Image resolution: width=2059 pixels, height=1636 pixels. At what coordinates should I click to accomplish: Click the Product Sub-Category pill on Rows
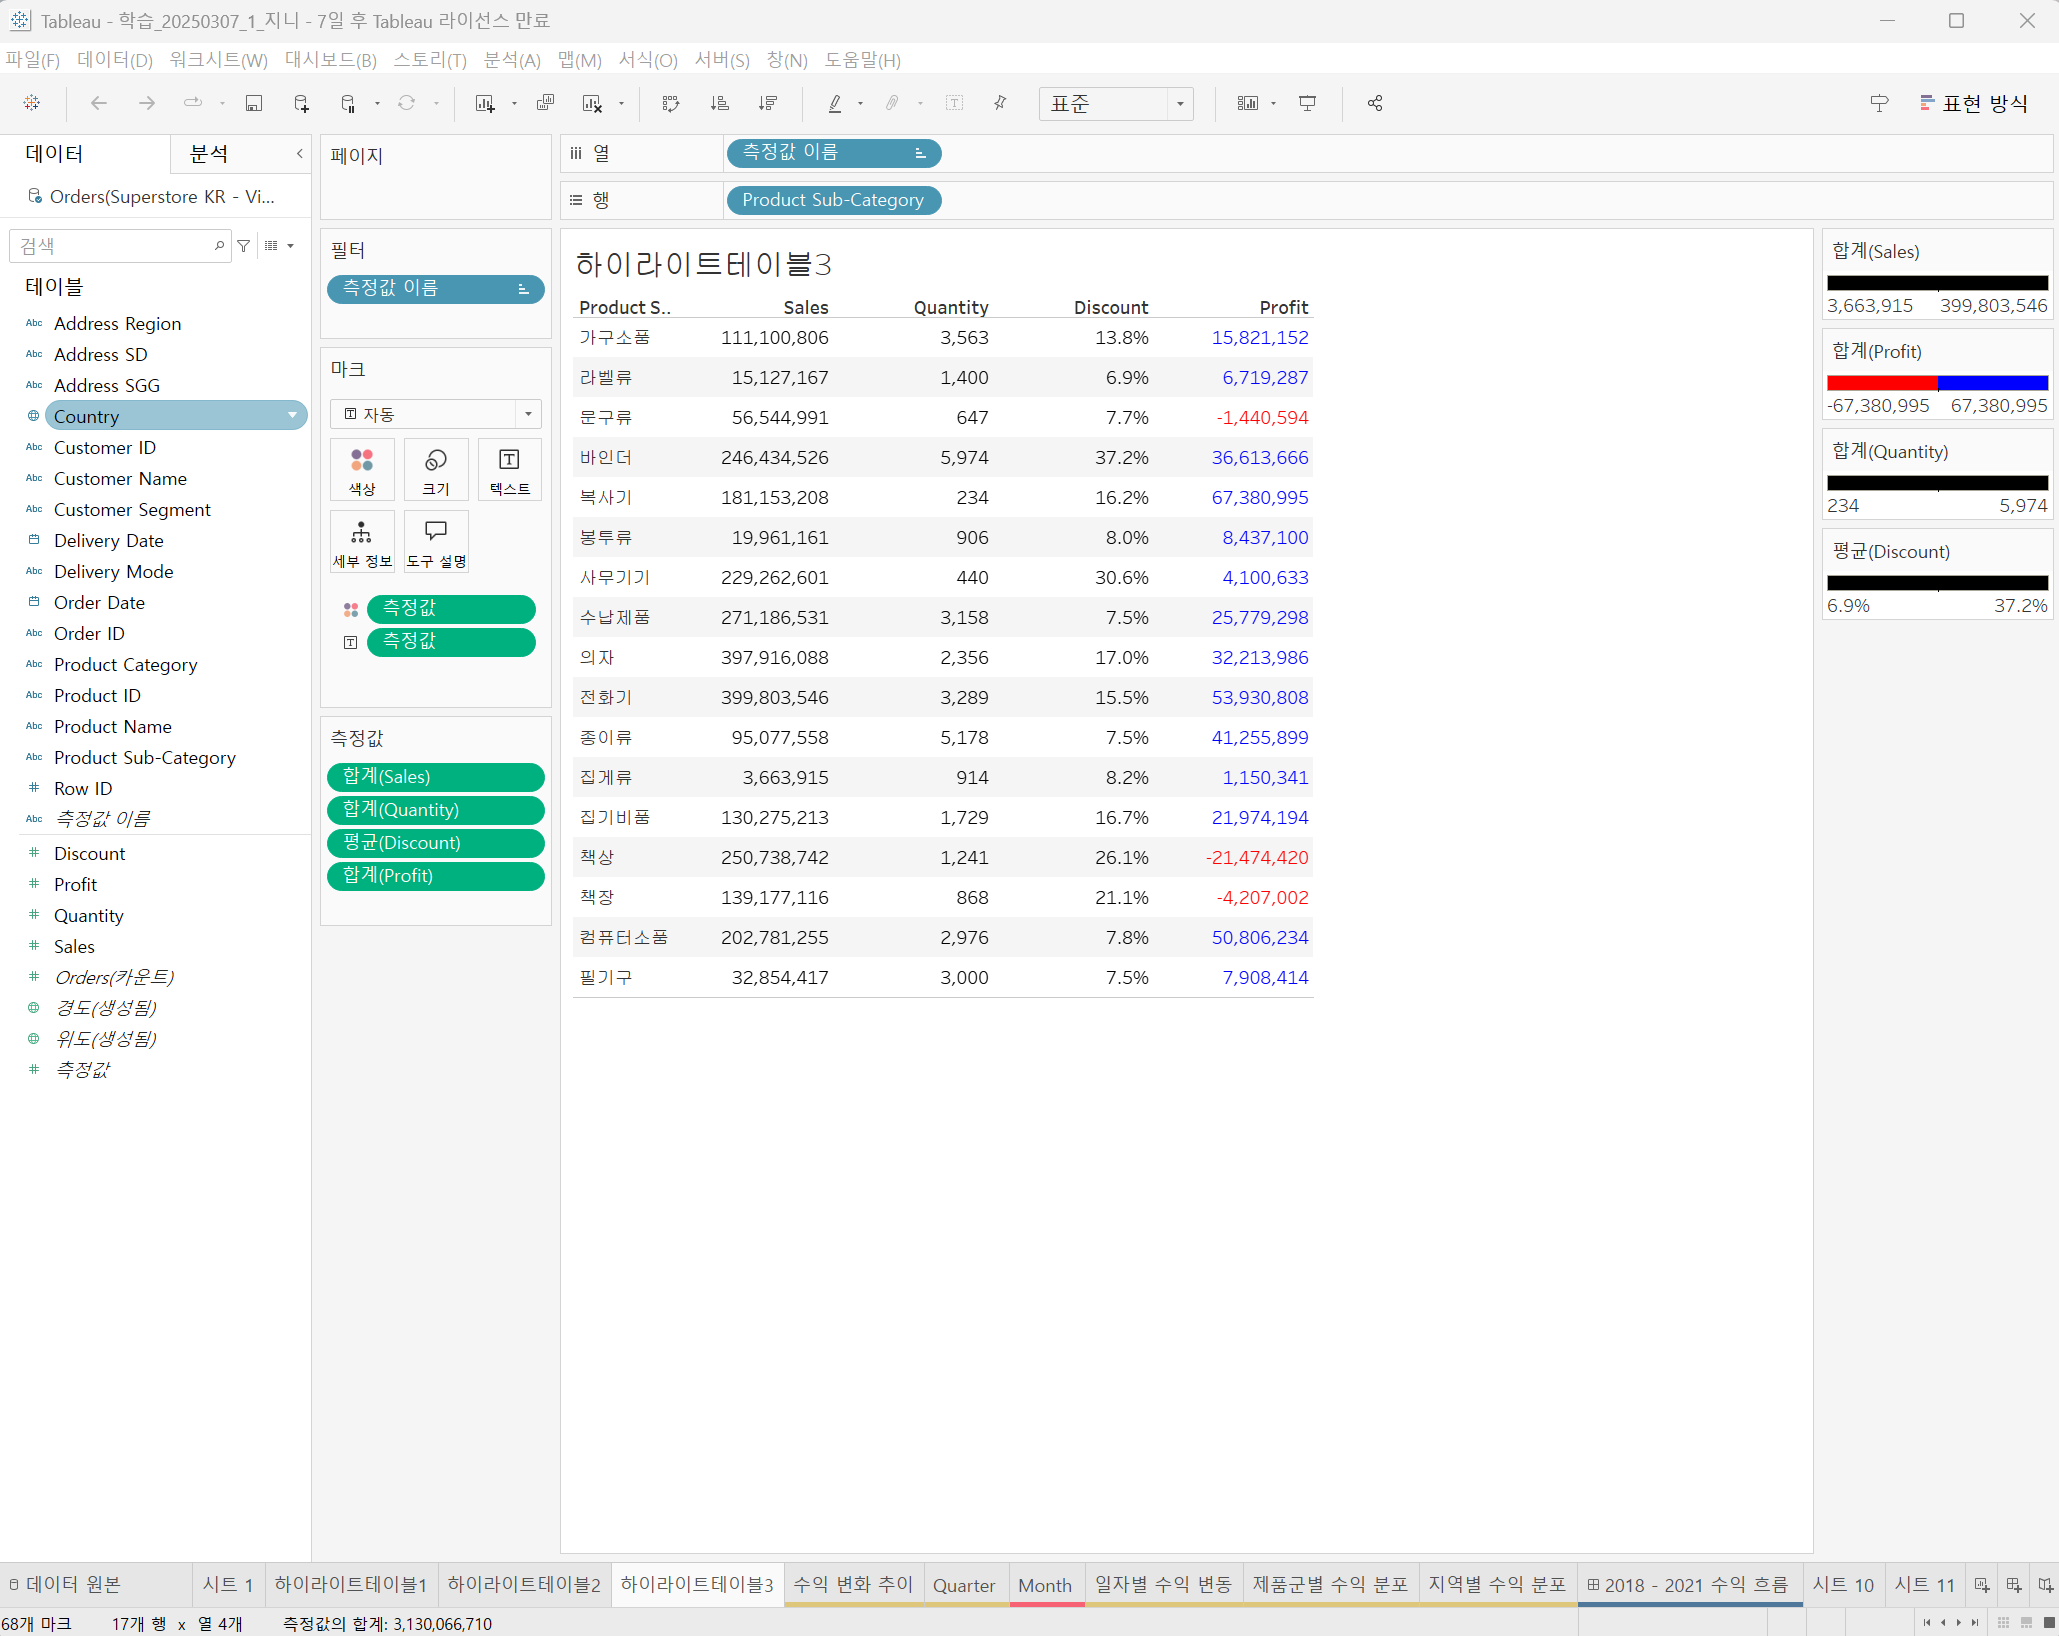832,200
